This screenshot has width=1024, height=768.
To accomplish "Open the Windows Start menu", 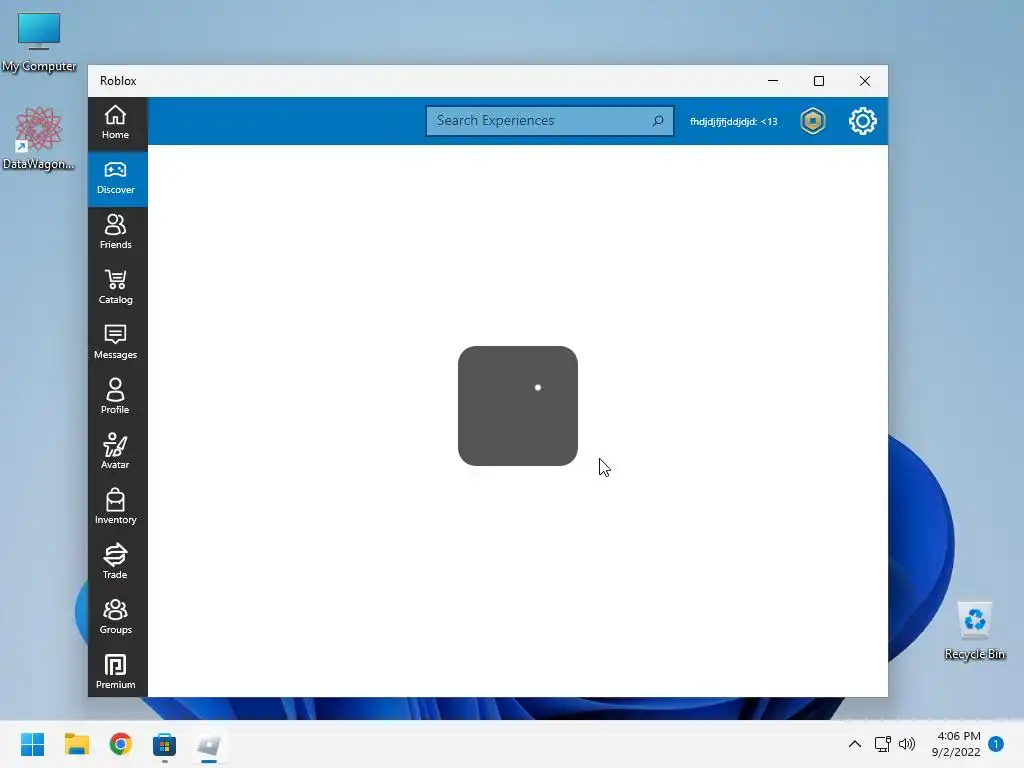I will coord(33,744).
